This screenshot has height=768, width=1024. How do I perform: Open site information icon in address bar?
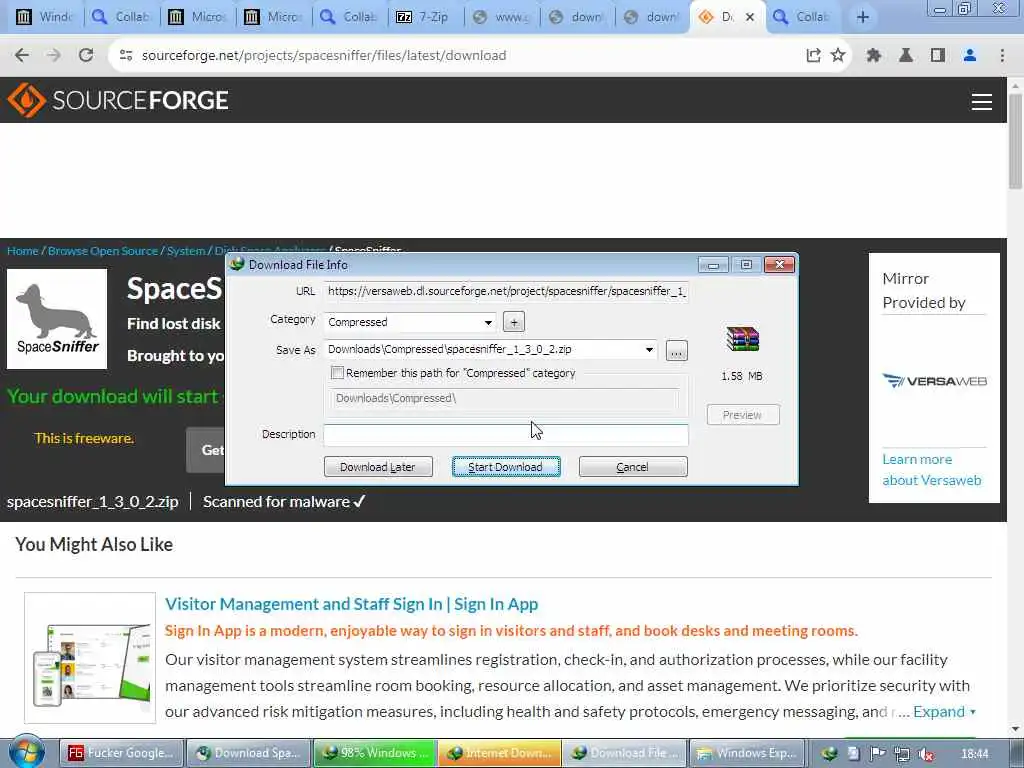point(126,56)
